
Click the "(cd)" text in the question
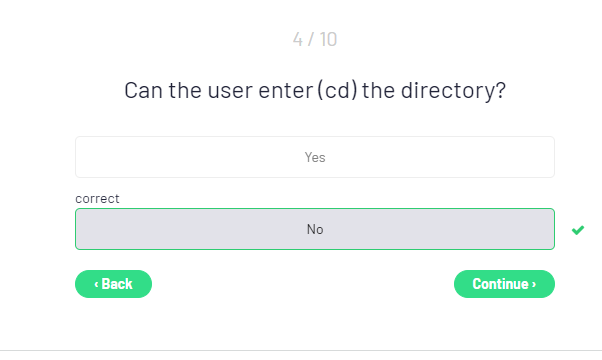[x=337, y=91]
